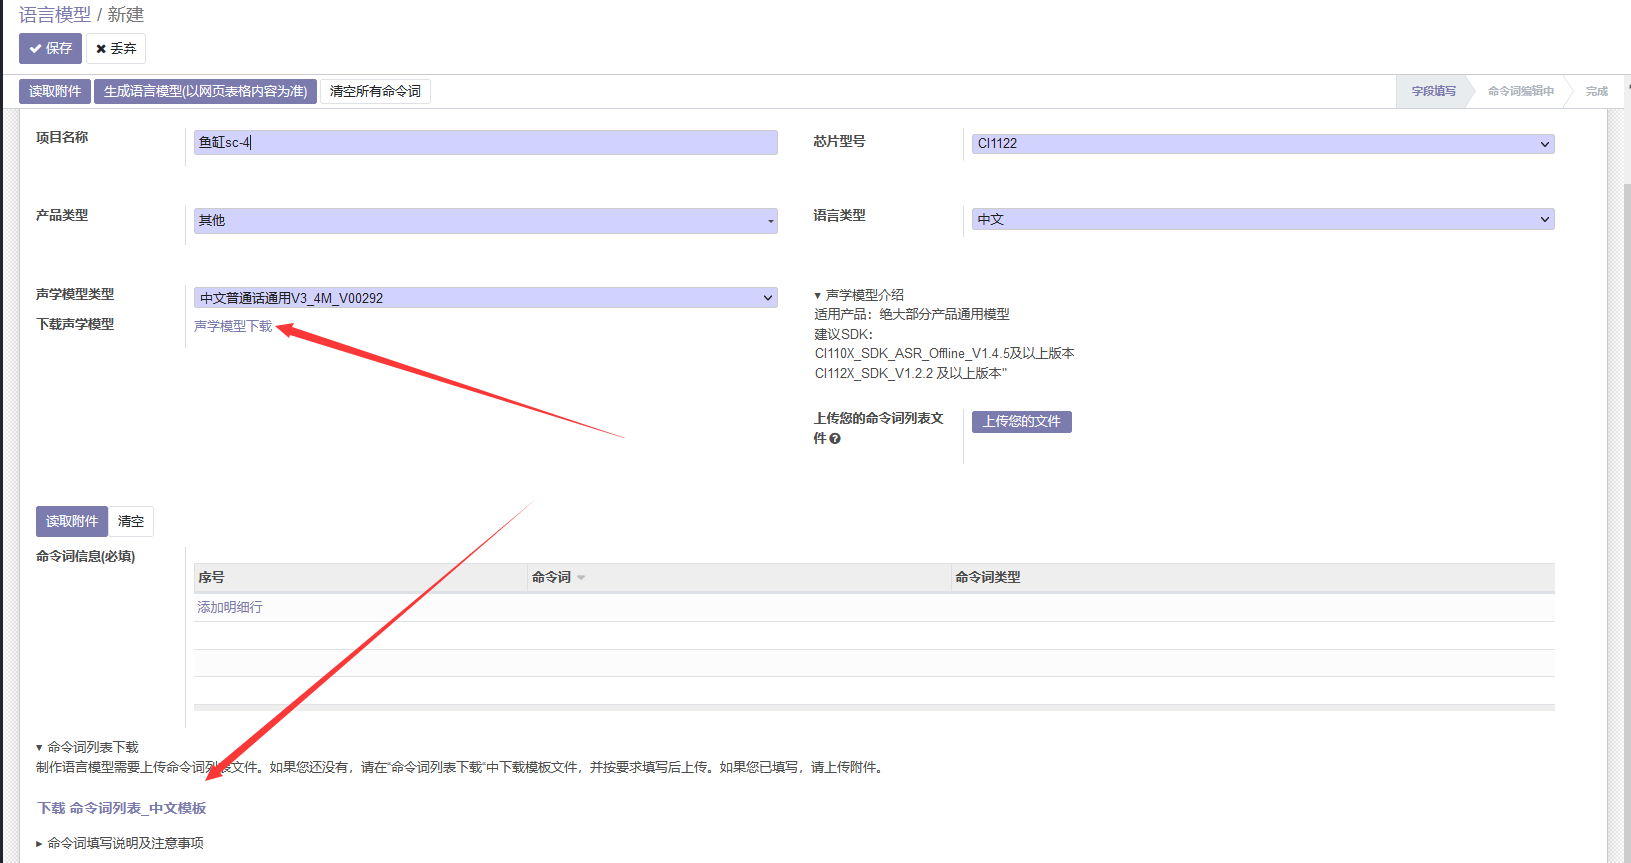Click 上传您的文件 upload button
This screenshot has width=1631, height=863.
tap(1021, 422)
